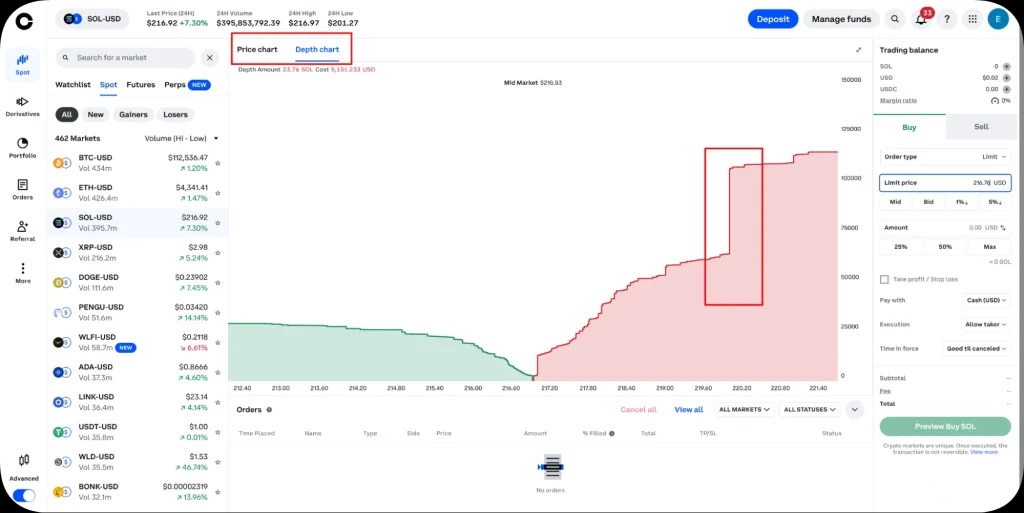This screenshot has height=513, width=1024.
Task: Switch to the Price chart tab
Action: [x=257, y=49]
